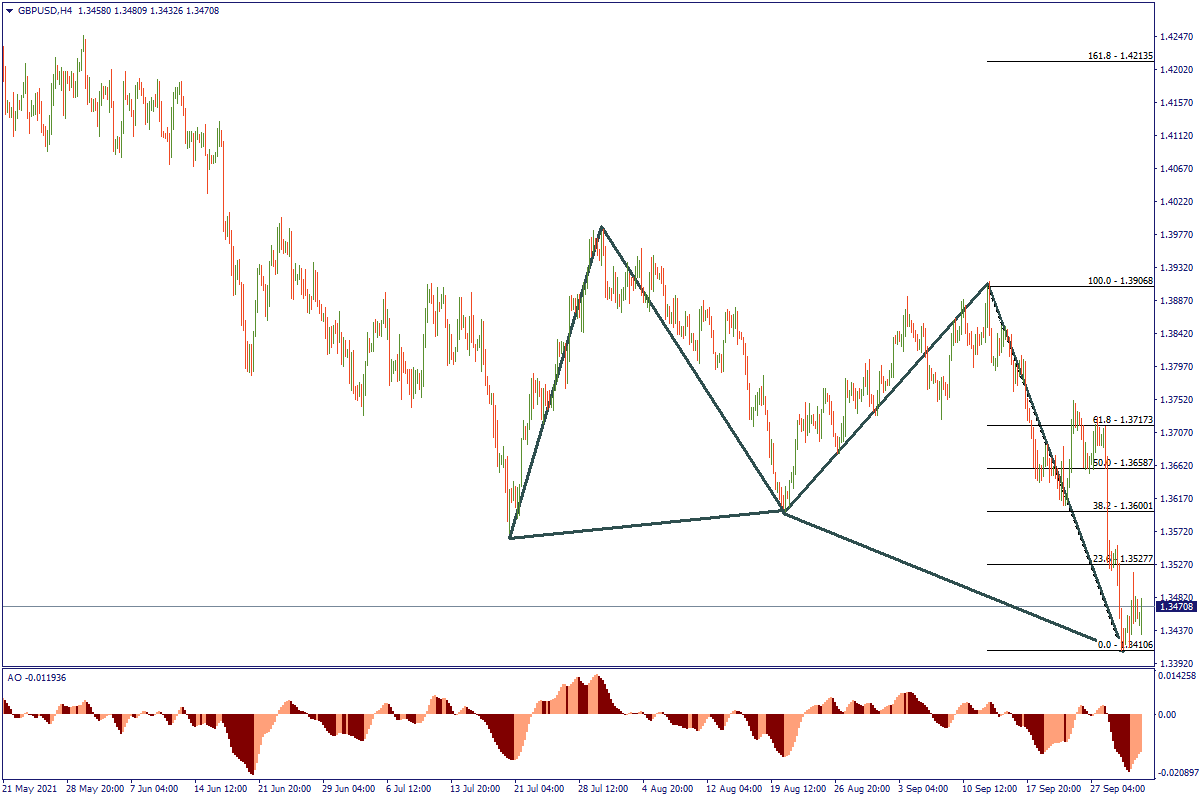Image resolution: width=1200 pixels, height=800 pixels.
Task: Open the dropdown arrow beside GBPUSD,H4
Action: pyautogui.click(x=9, y=10)
